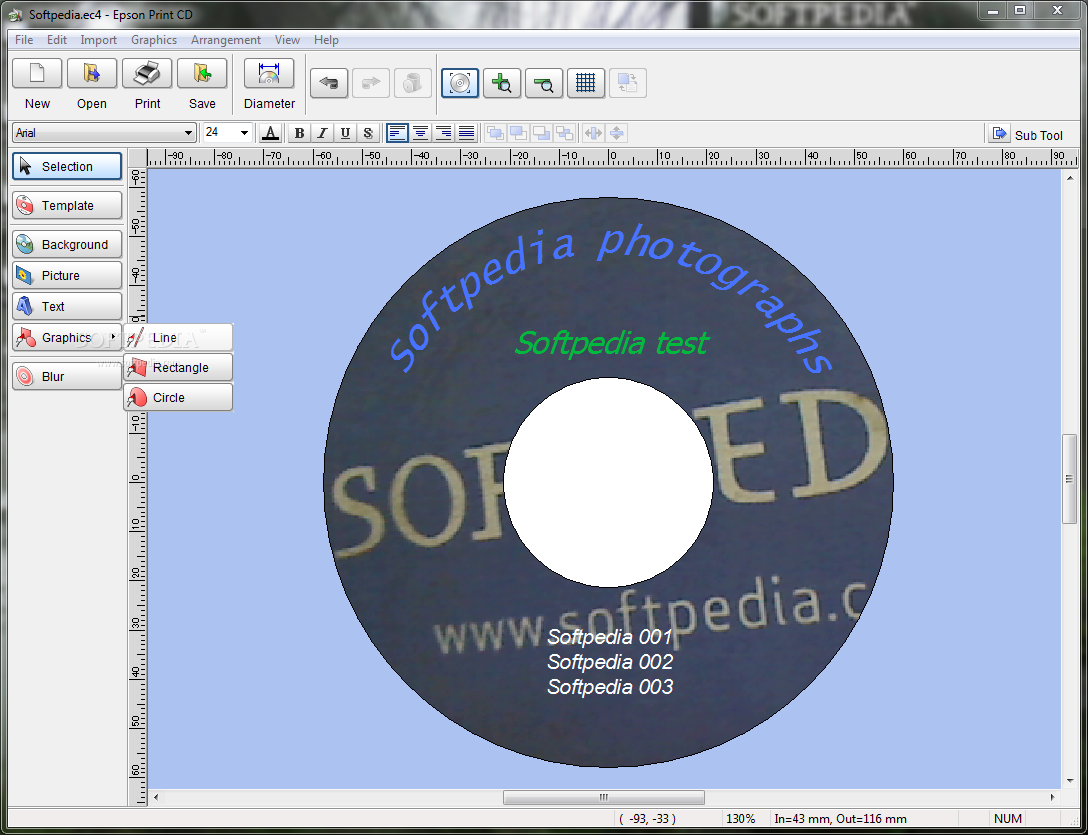1088x835 pixels.
Task: Click the Send to back icon
Action: coord(565,133)
